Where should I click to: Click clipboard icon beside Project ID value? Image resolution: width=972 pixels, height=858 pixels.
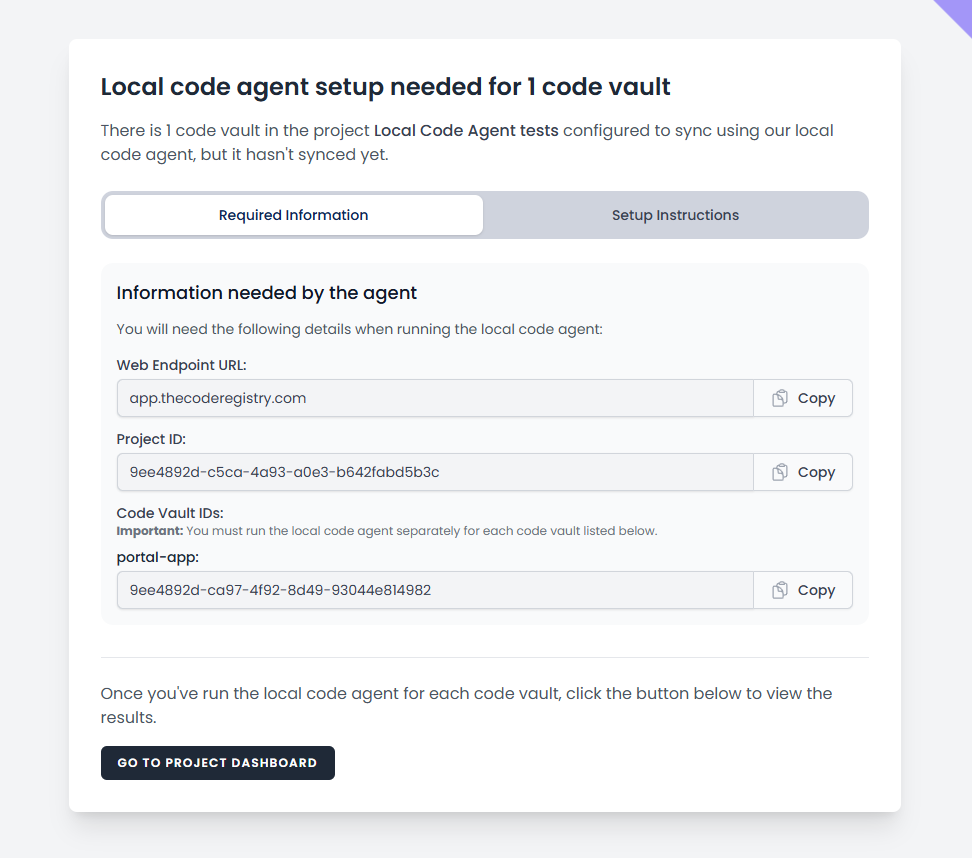click(780, 472)
